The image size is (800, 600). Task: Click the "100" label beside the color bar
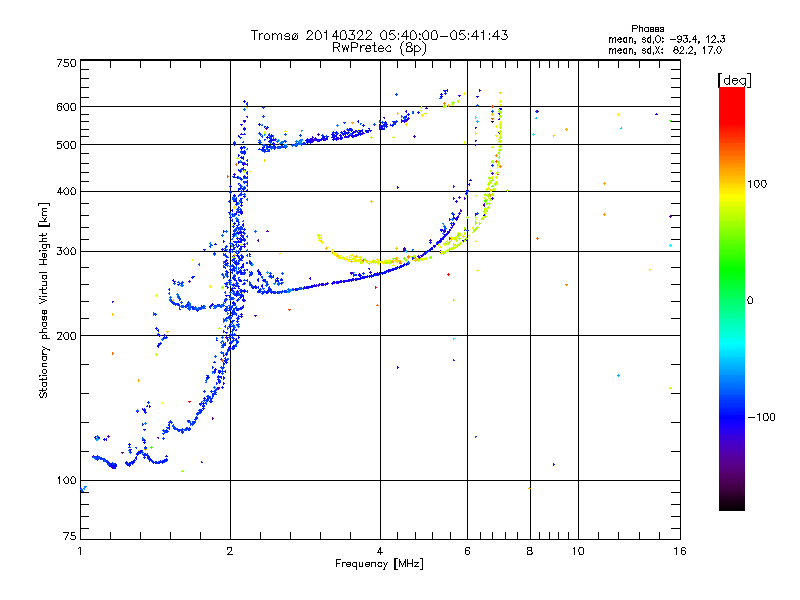click(757, 184)
